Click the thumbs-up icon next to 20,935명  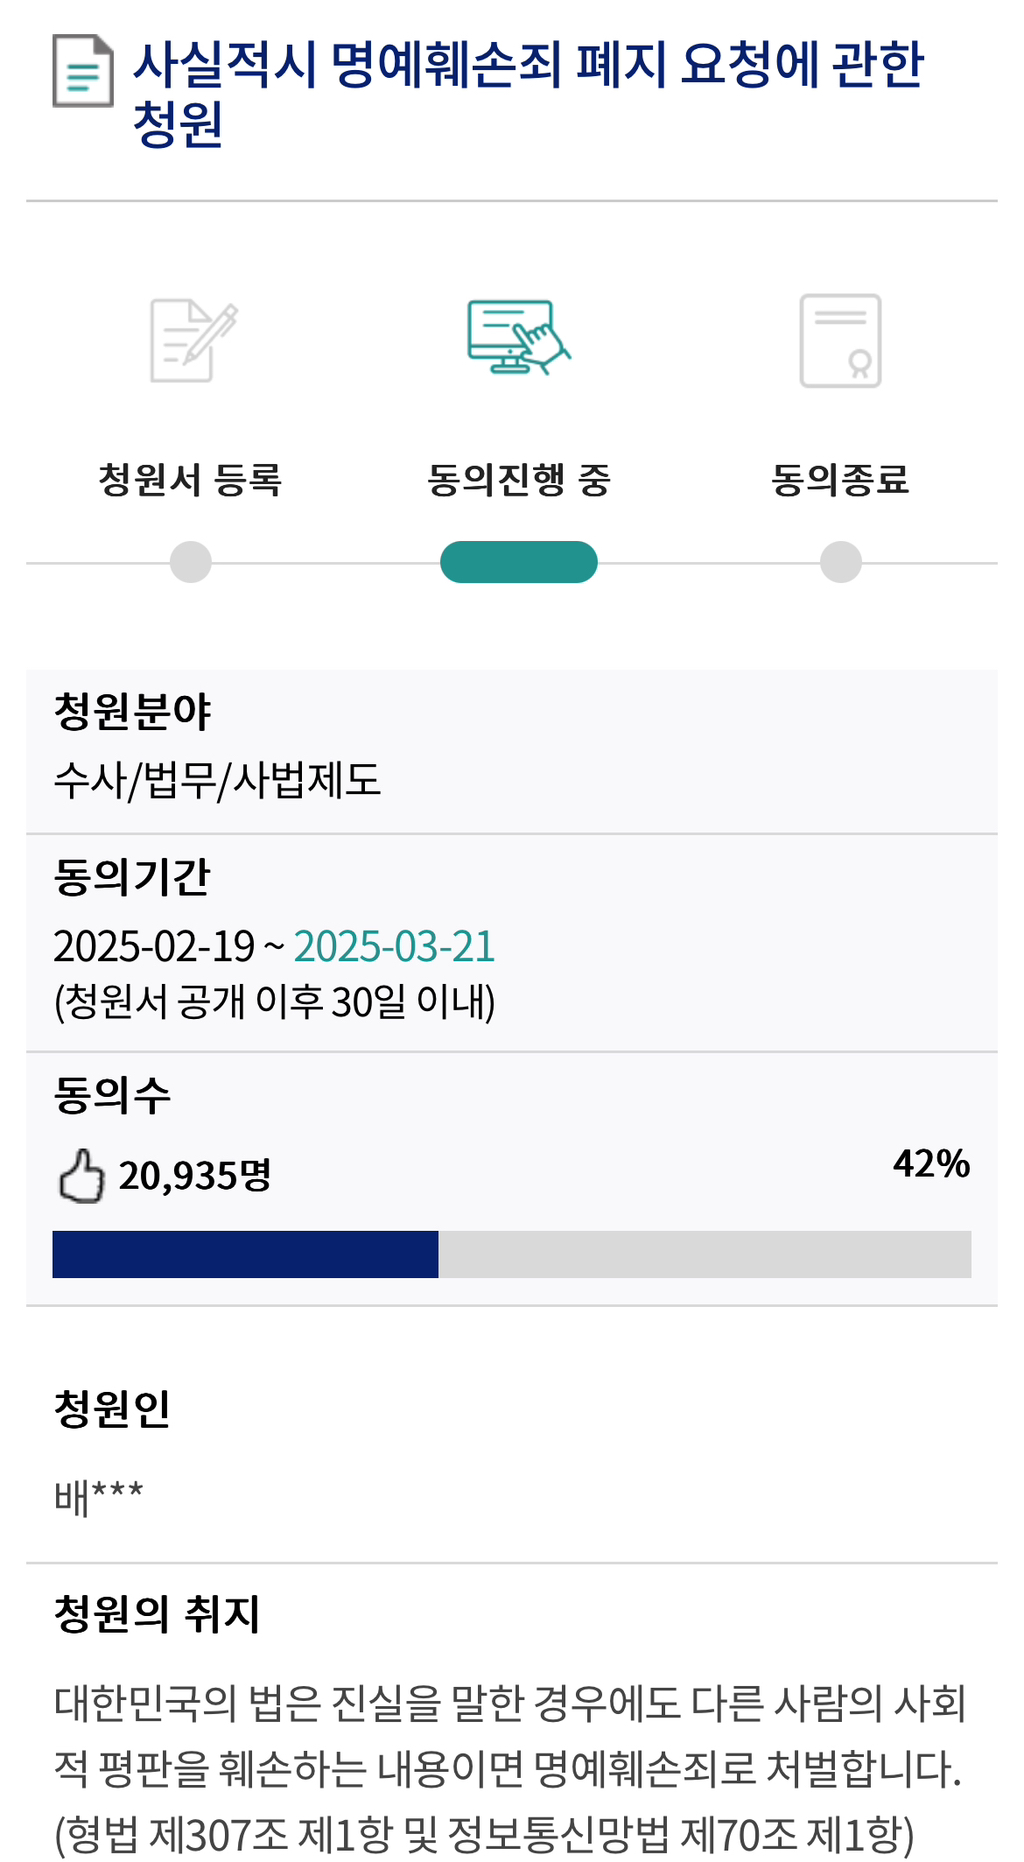pyautogui.click(x=81, y=1175)
